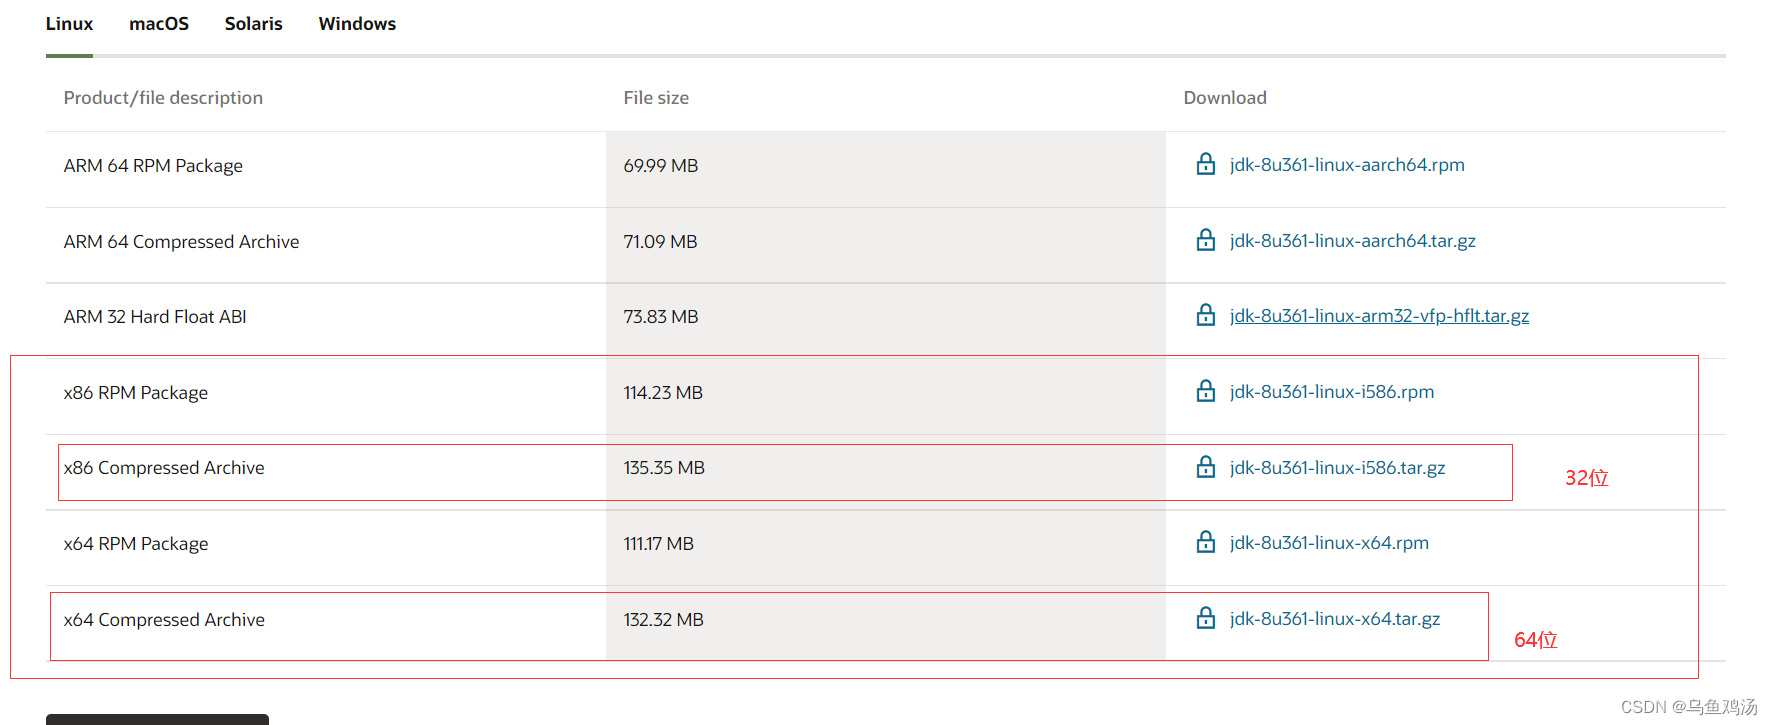Click the "File size" column header
The image size is (1772, 725).
656,98
